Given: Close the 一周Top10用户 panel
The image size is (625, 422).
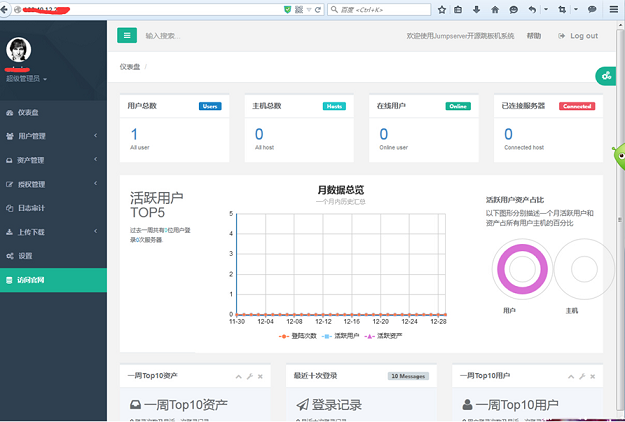Looking at the screenshot, I should 593,377.
